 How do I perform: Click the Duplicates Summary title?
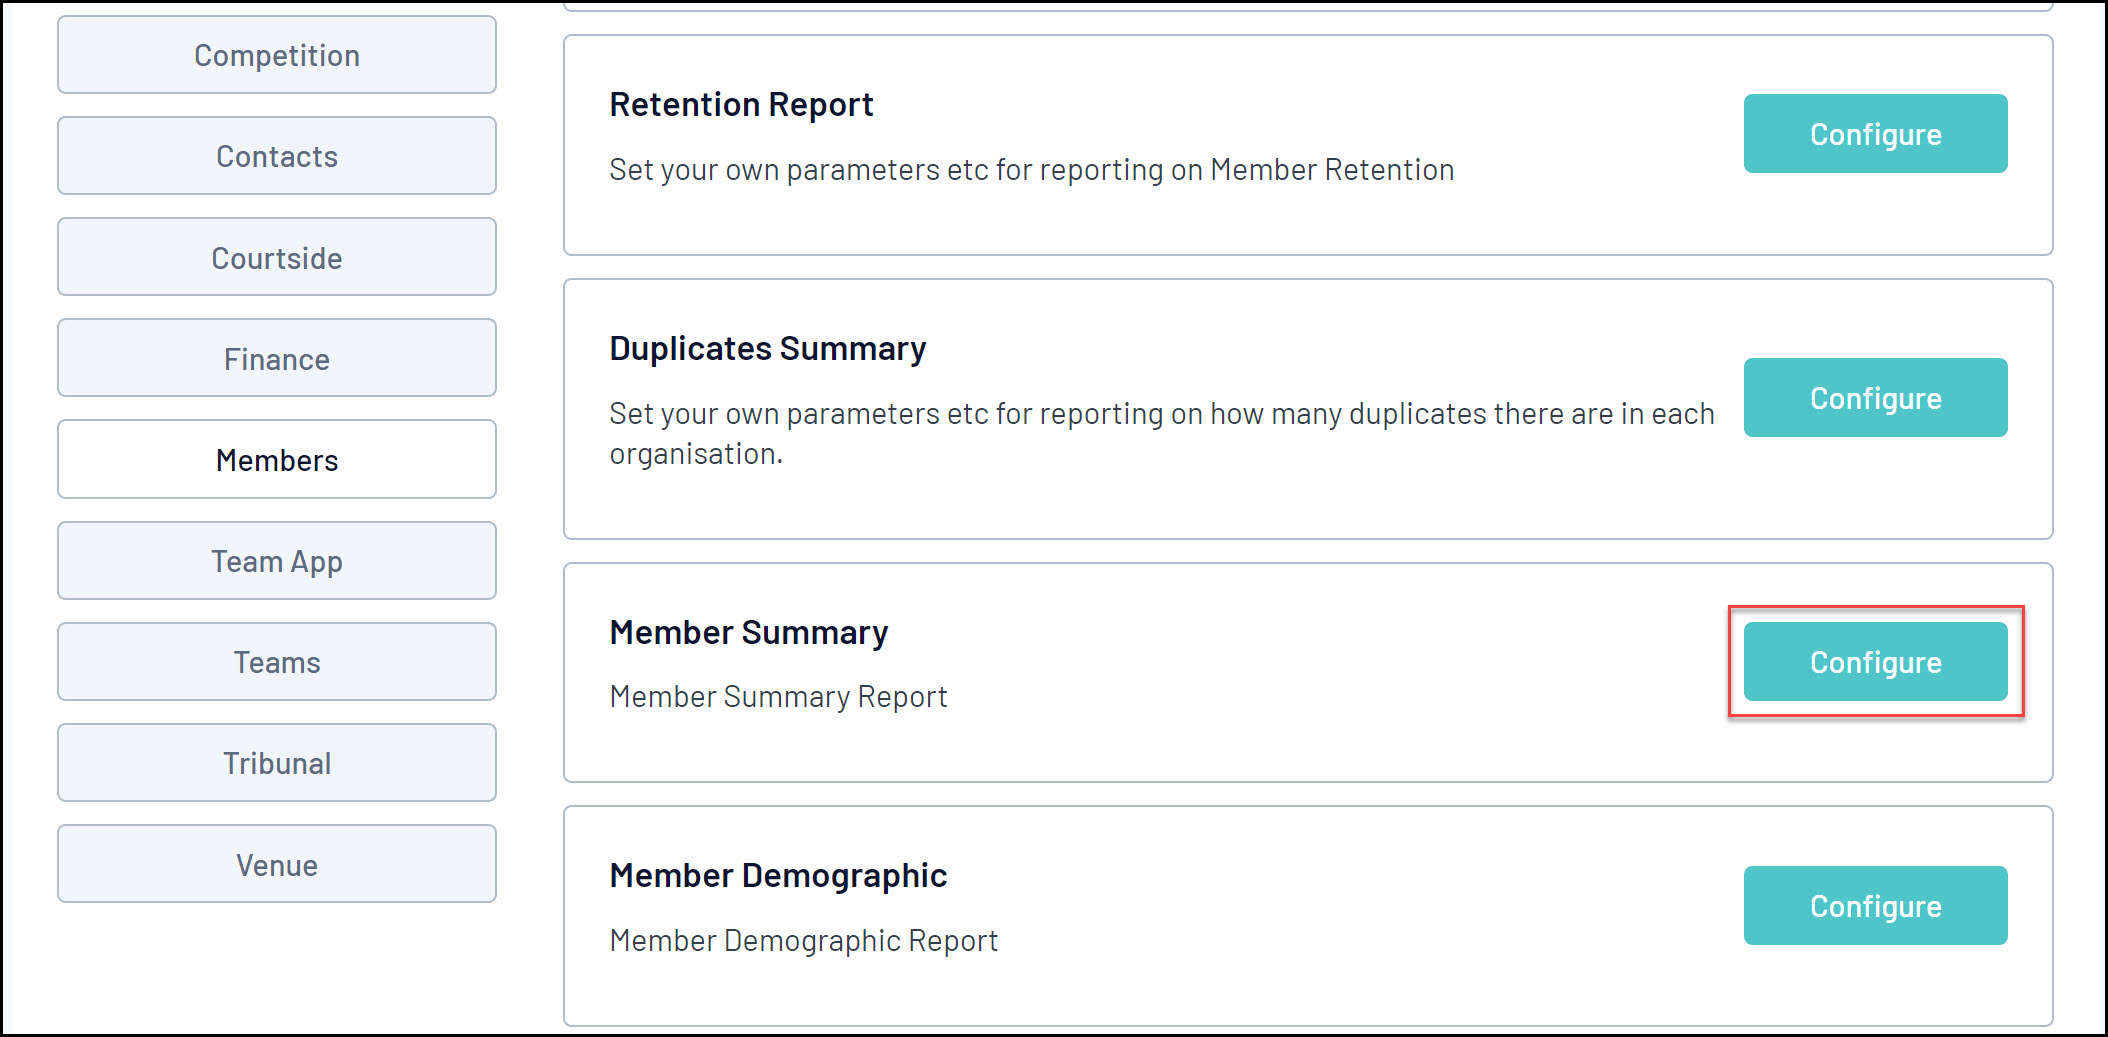pyautogui.click(x=767, y=348)
